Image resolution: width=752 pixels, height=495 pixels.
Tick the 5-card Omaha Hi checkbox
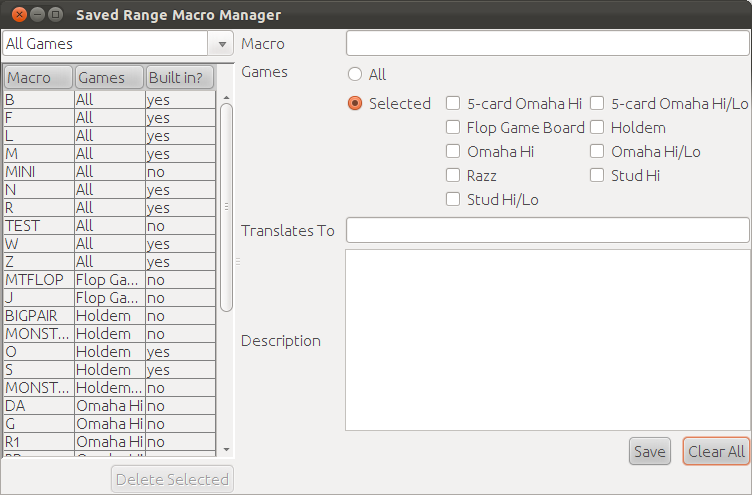[x=453, y=104]
